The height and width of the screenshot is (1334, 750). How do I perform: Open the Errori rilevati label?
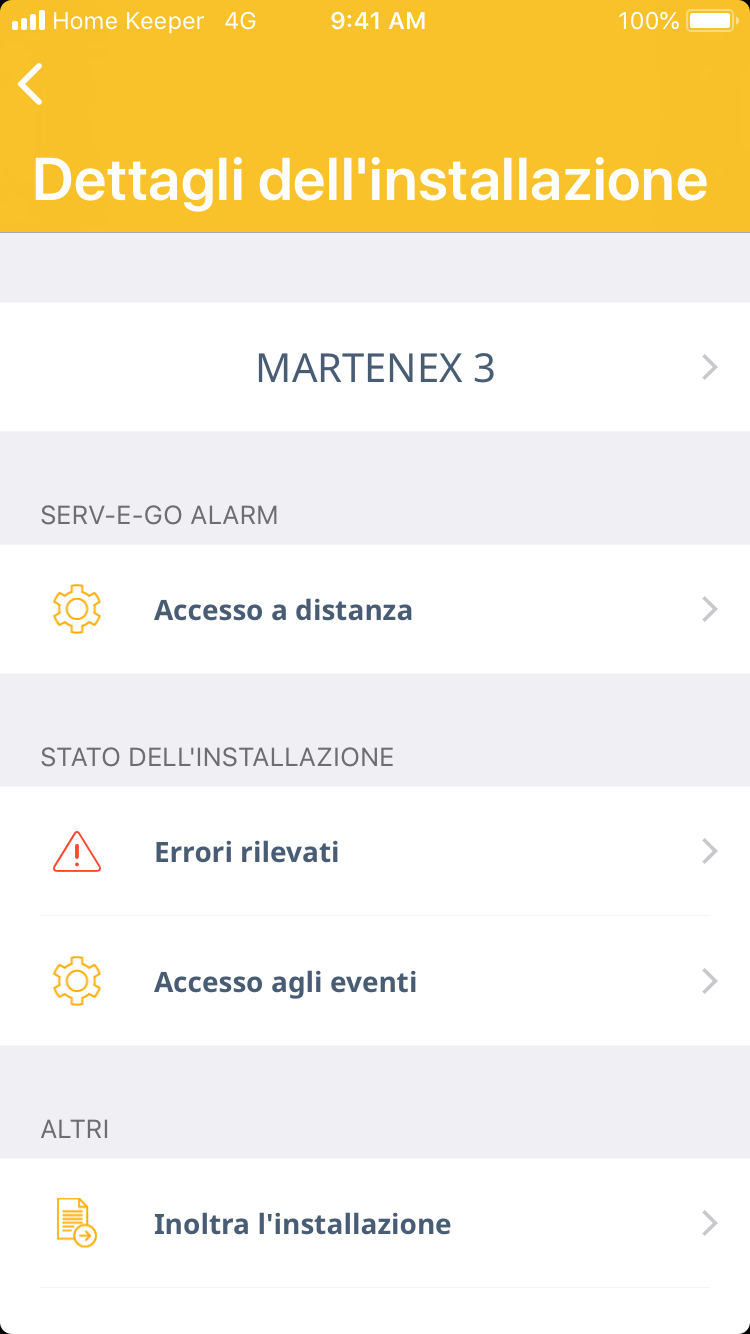[247, 852]
